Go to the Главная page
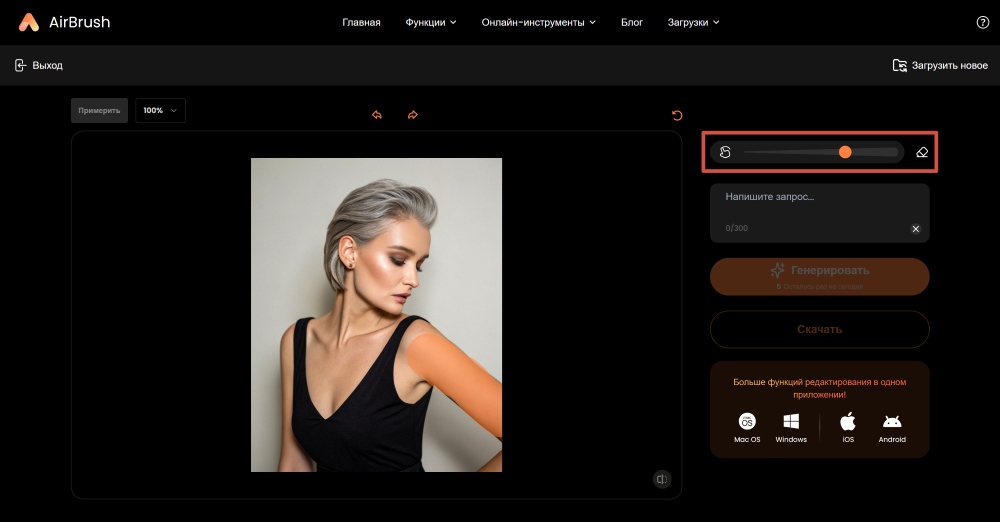This screenshot has width=1000, height=522. pyautogui.click(x=361, y=22)
